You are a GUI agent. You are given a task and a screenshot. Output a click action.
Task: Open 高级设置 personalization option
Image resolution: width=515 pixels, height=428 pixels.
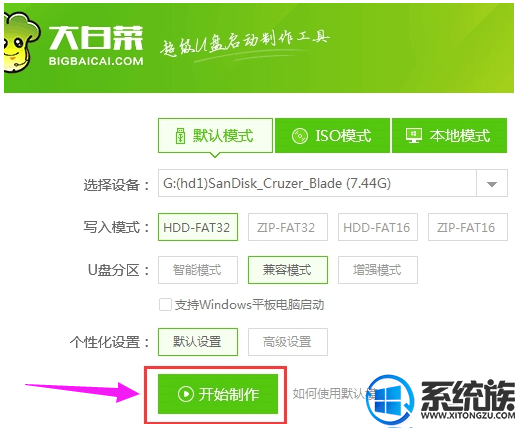click(288, 342)
